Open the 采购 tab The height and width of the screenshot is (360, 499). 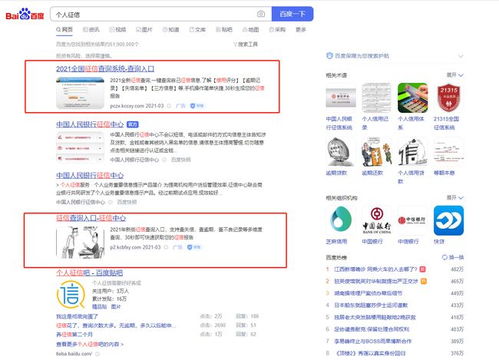(x=277, y=30)
